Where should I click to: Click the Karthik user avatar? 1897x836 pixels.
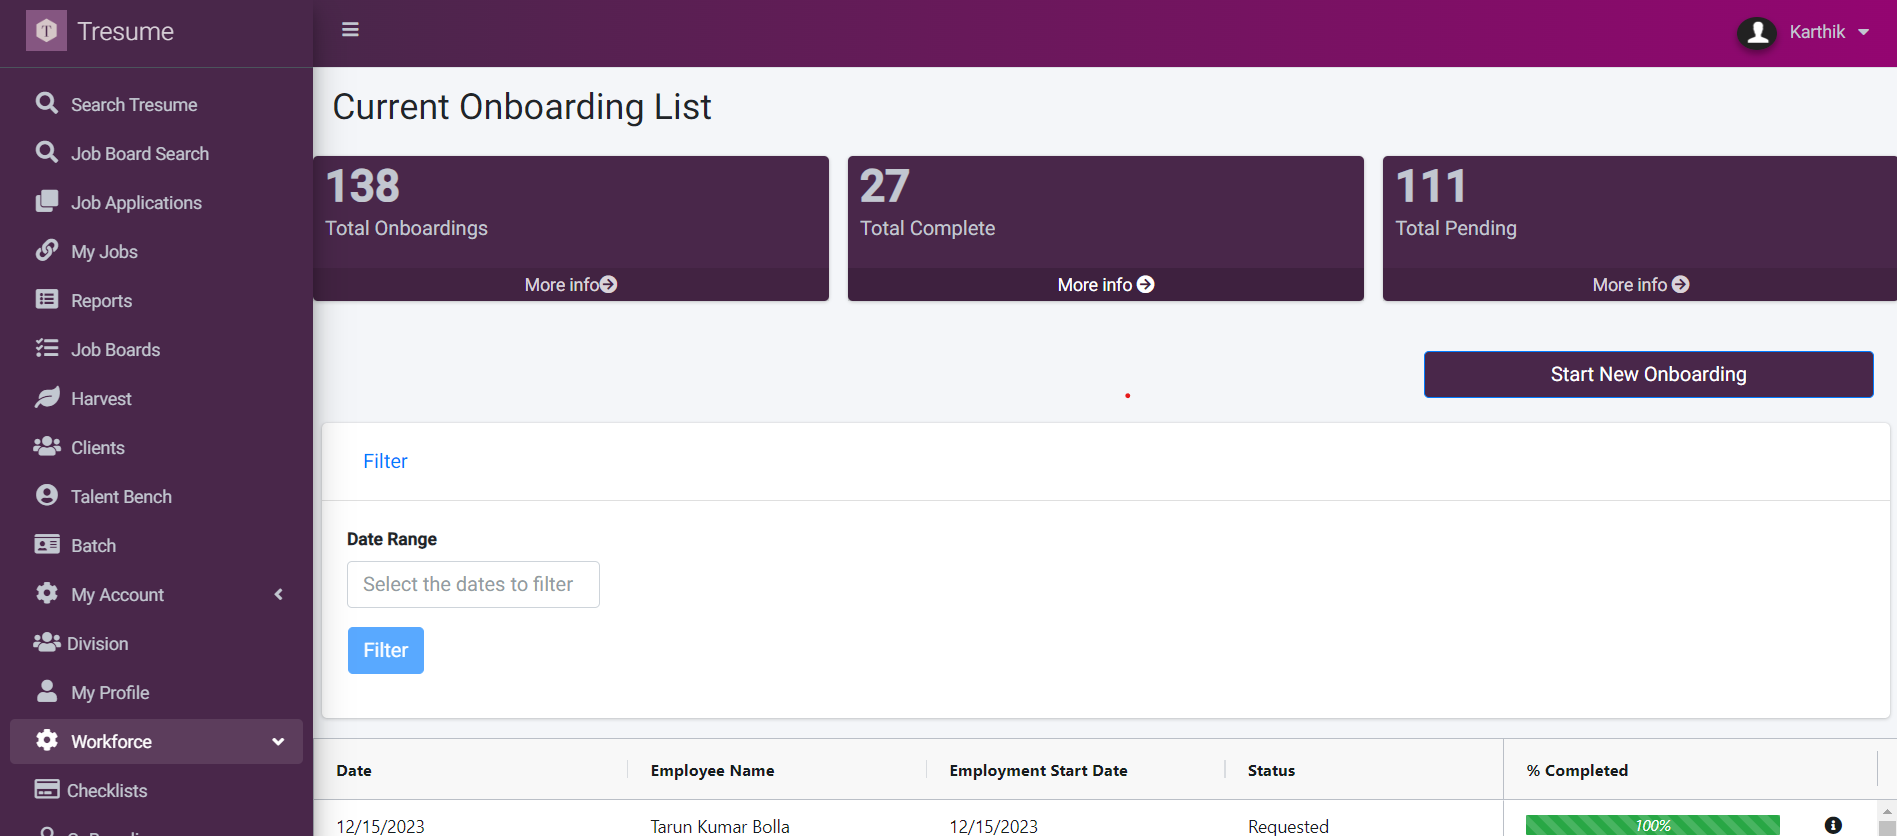(1757, 32)
